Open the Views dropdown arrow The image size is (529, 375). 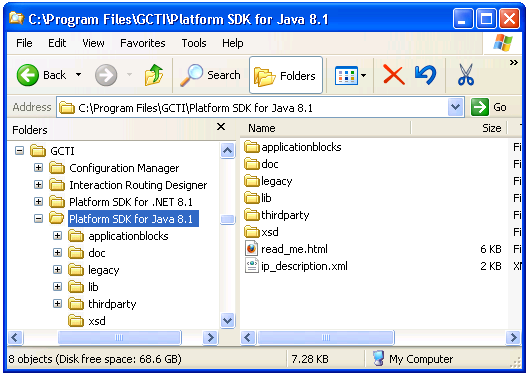[363, 76]
